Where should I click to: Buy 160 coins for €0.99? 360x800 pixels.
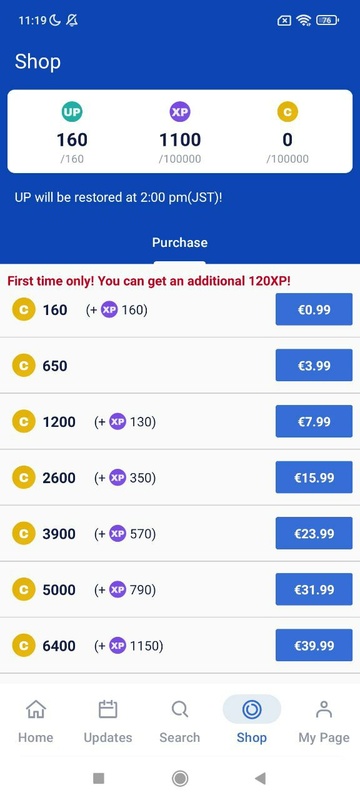tap(314, 309)
